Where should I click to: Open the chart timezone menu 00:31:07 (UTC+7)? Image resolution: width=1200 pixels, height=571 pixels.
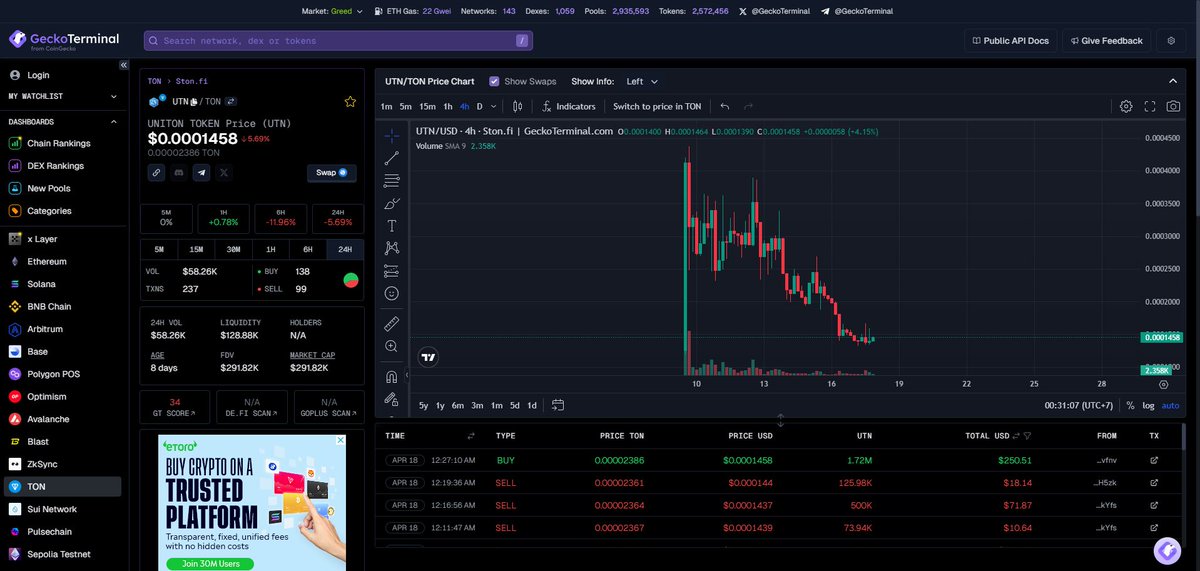tap(1080, 405)
